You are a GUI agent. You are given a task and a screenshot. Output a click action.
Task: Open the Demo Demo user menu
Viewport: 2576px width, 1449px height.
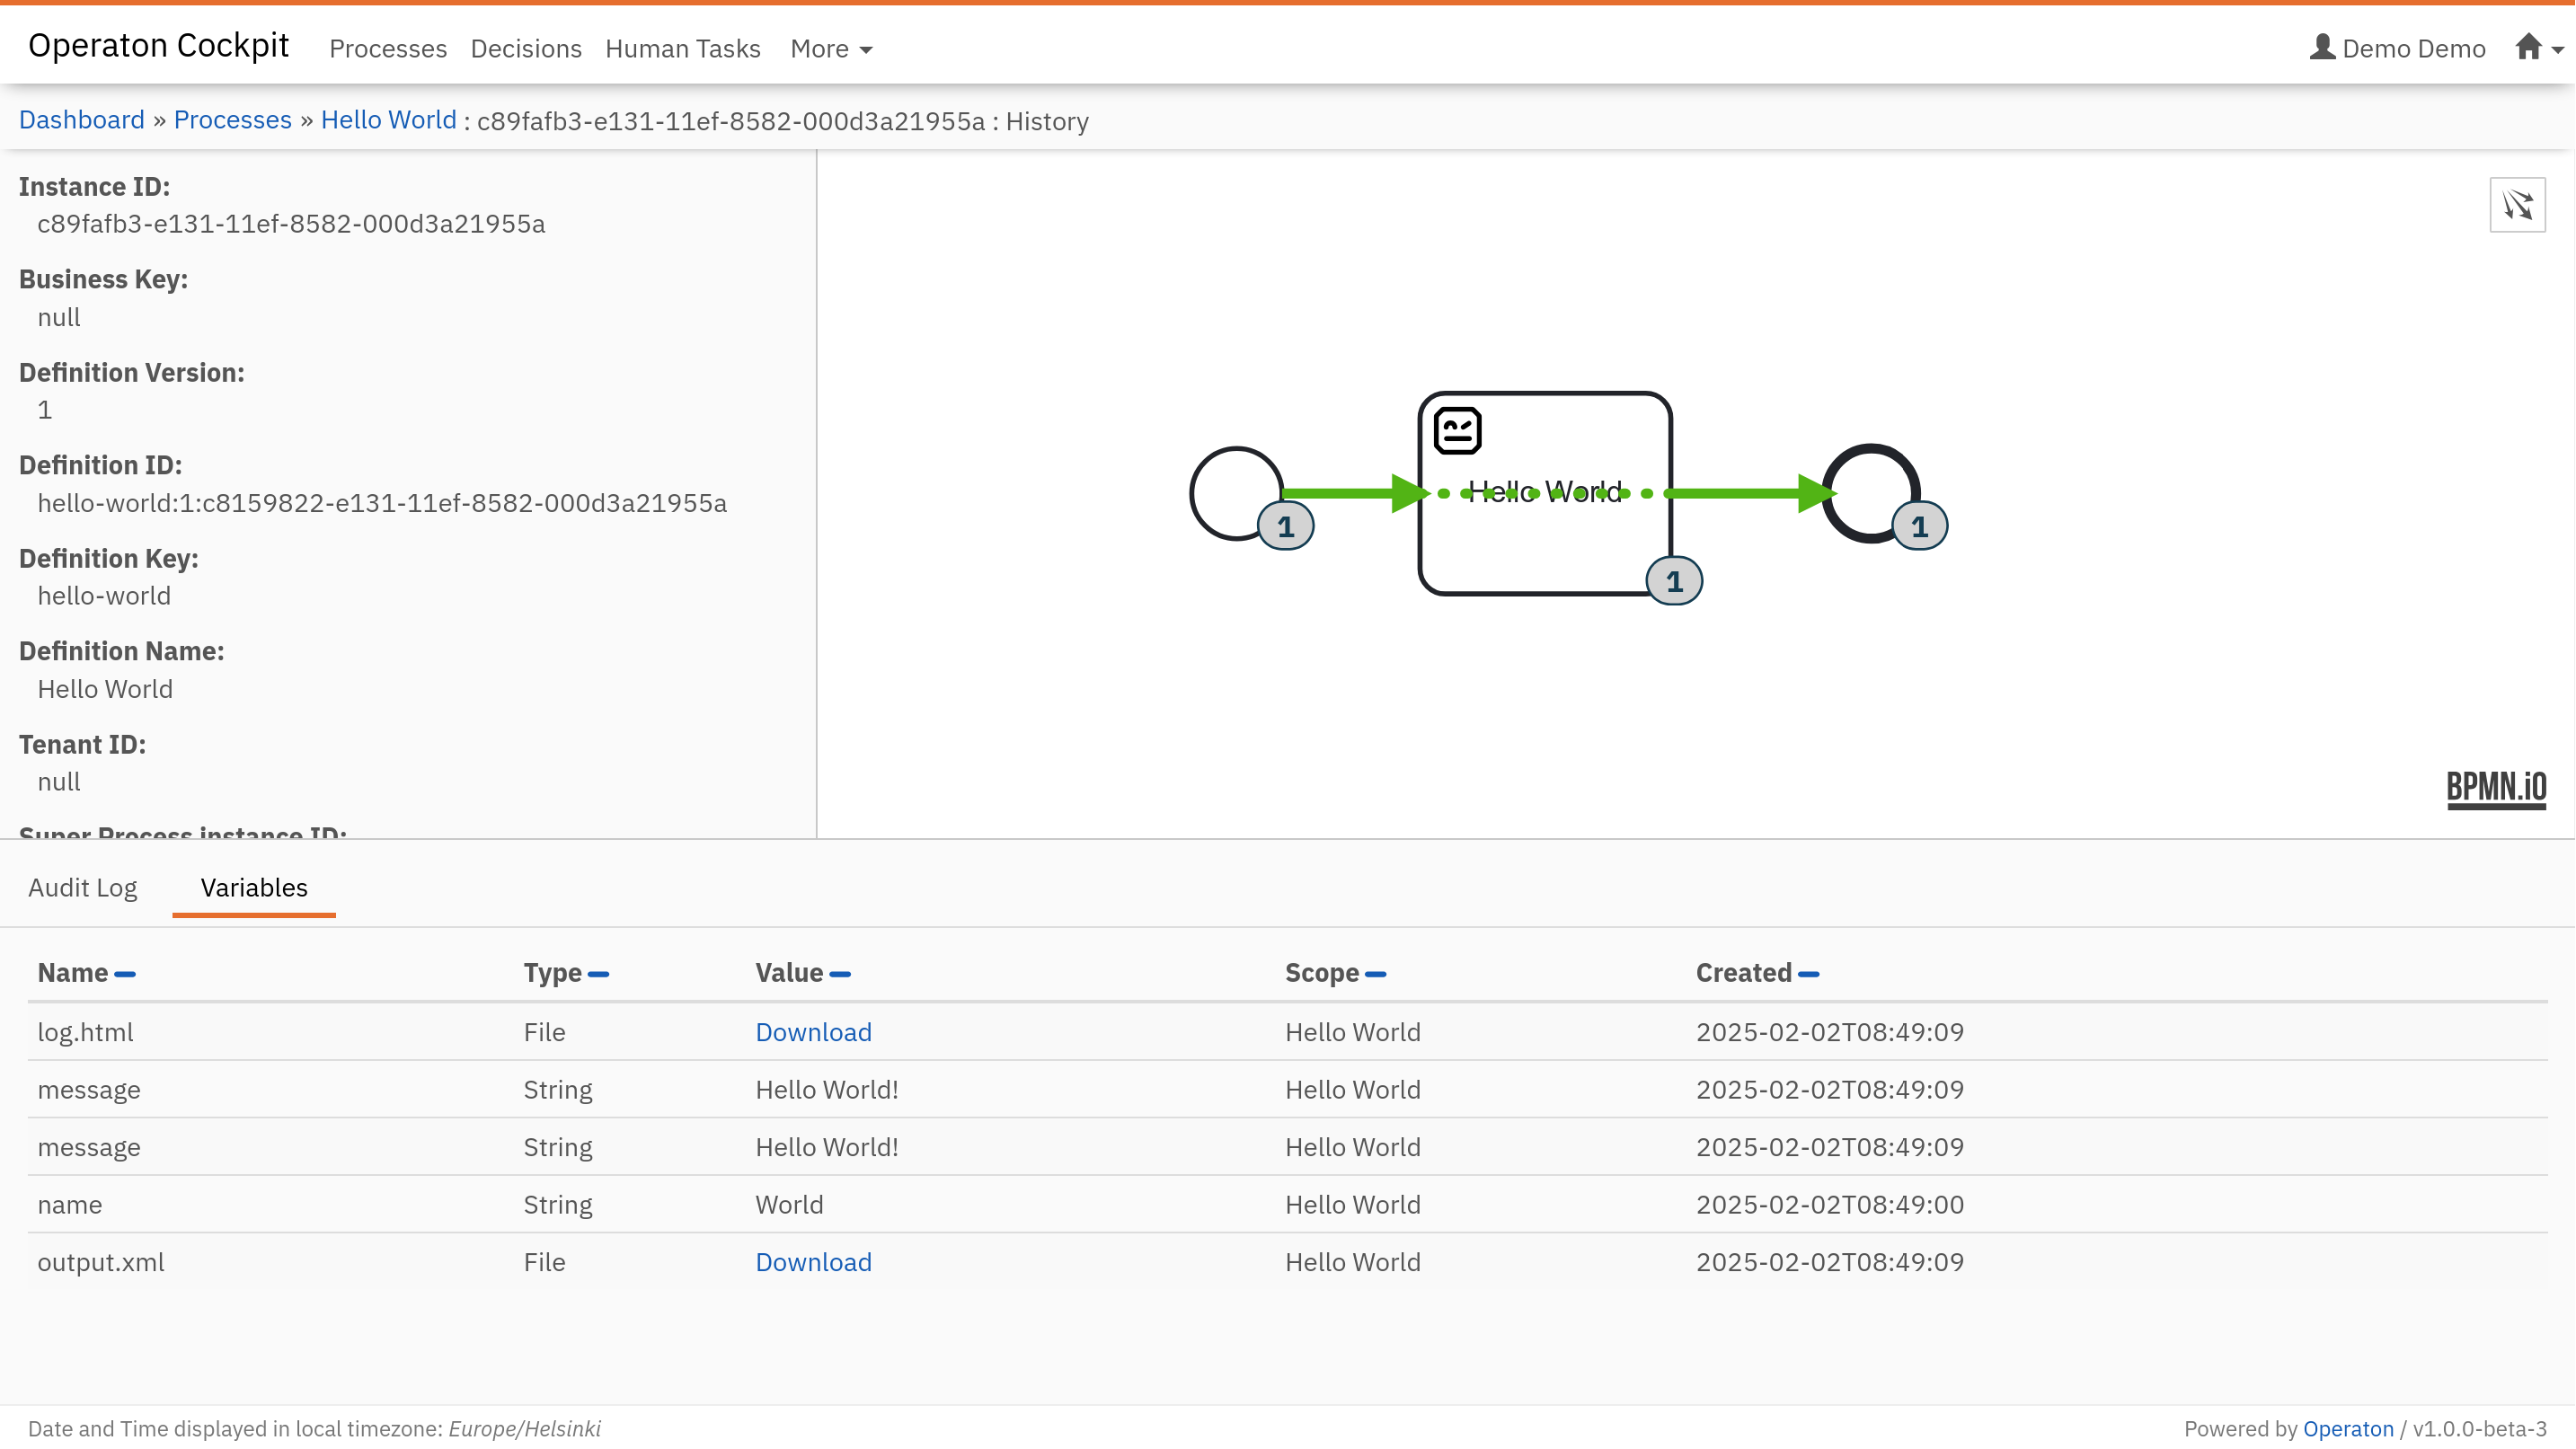tap(2397, 48)
